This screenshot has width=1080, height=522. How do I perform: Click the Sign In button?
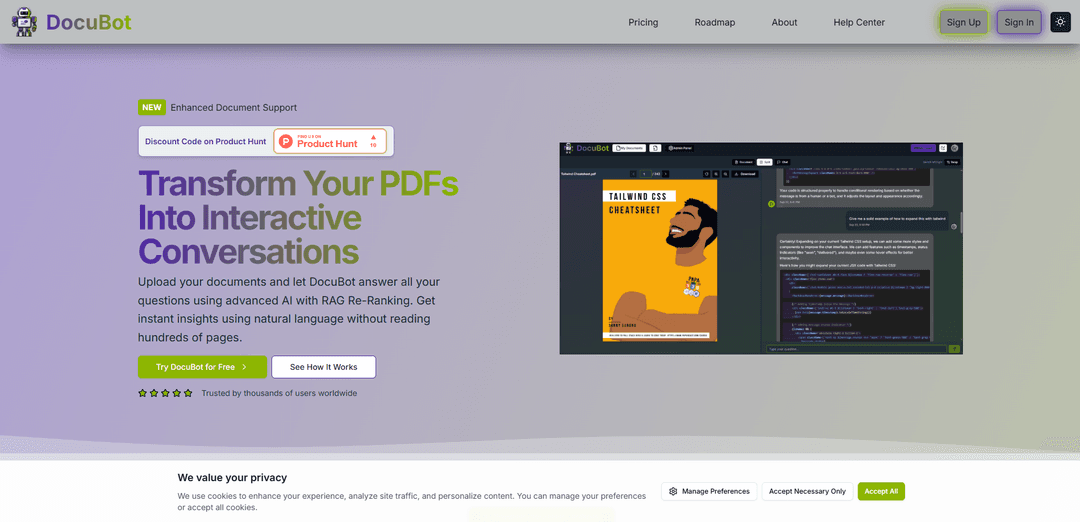pos(1019,22)
